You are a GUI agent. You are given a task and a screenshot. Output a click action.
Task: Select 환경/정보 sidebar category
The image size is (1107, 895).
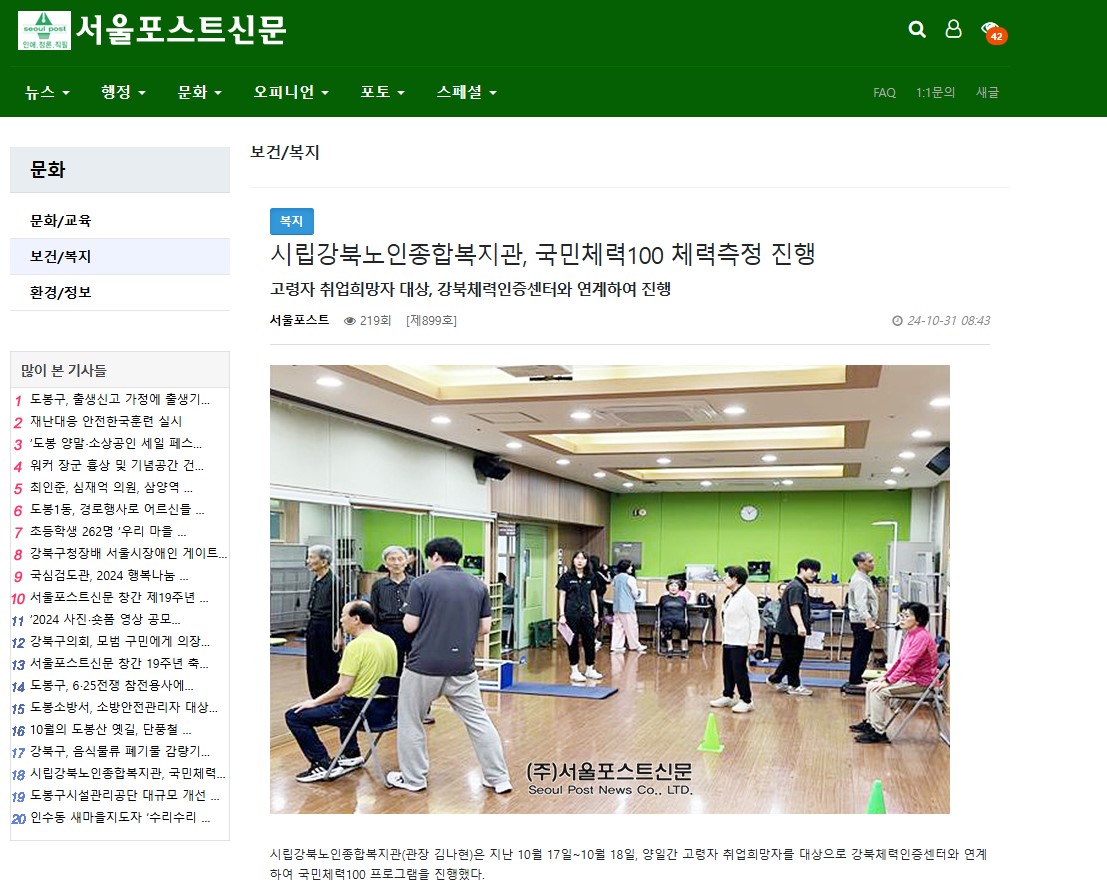point(60,292)
